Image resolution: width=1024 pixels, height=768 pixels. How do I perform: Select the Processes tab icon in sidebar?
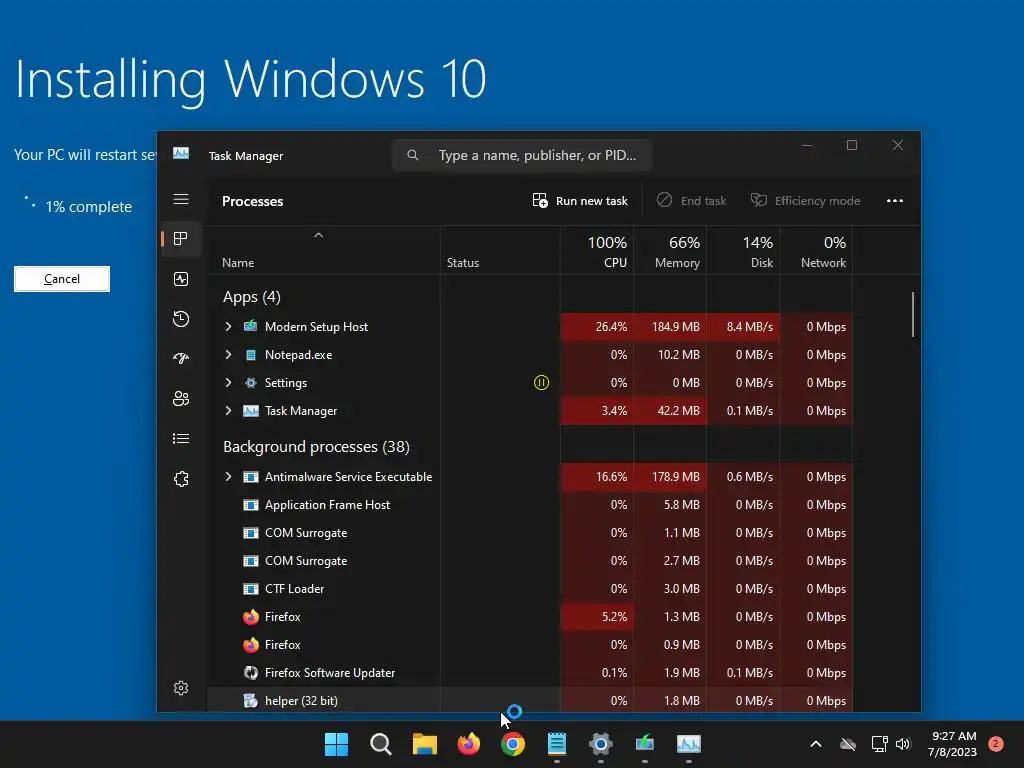tap(181, 238)
